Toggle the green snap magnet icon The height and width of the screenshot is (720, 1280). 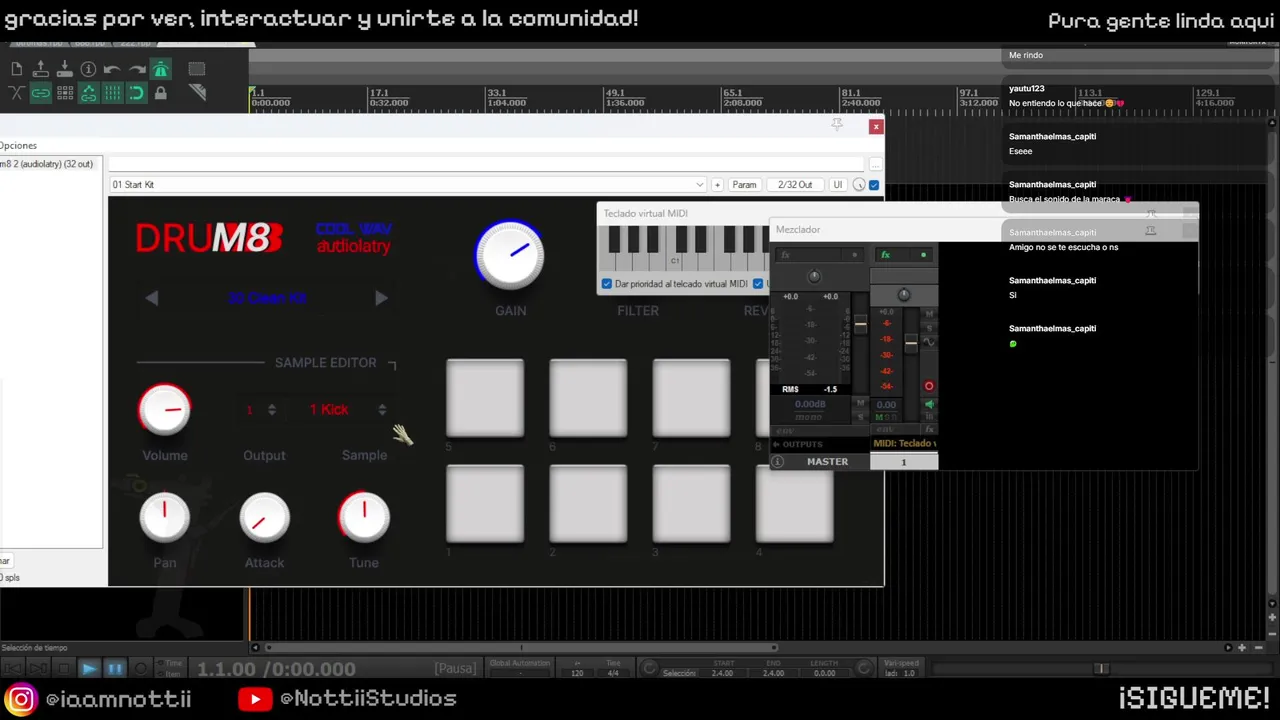[x=136, y=93]
